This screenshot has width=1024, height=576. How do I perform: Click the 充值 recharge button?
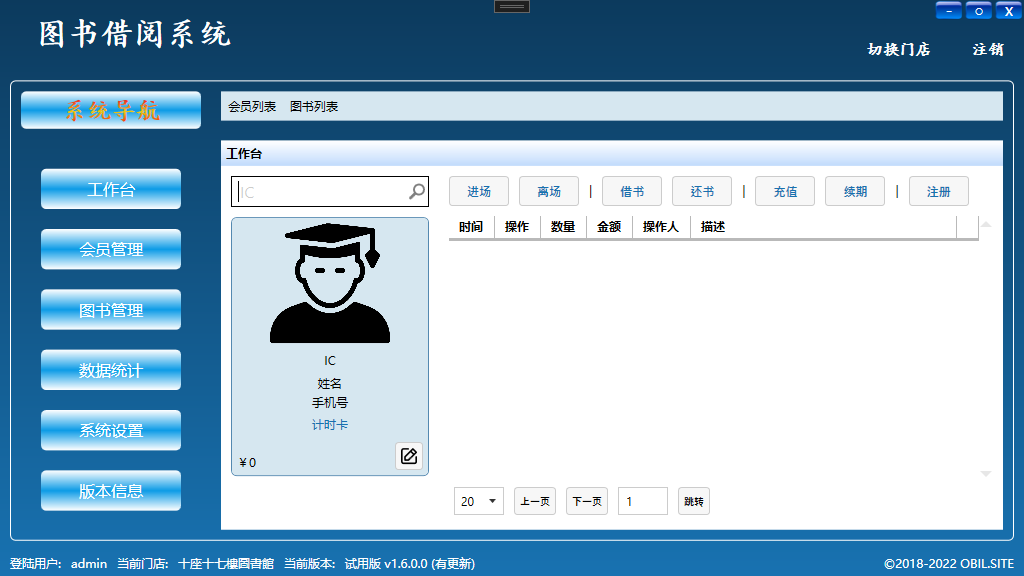pos(784,190)
